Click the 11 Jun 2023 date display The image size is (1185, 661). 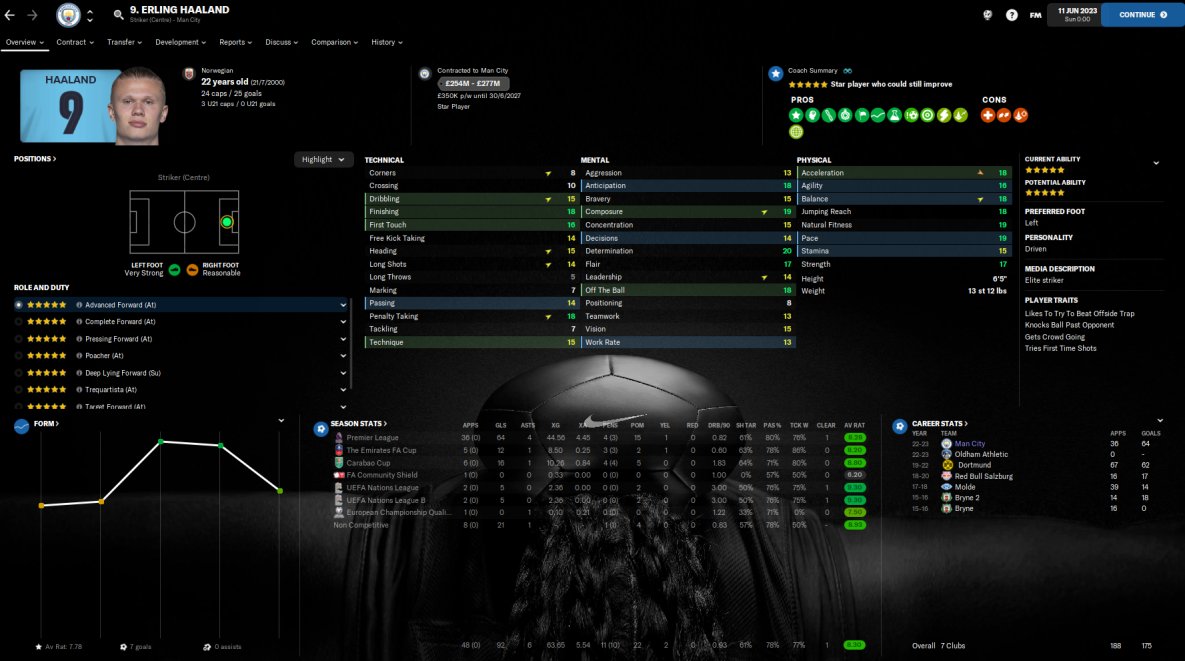click(x=1077, y=14)
